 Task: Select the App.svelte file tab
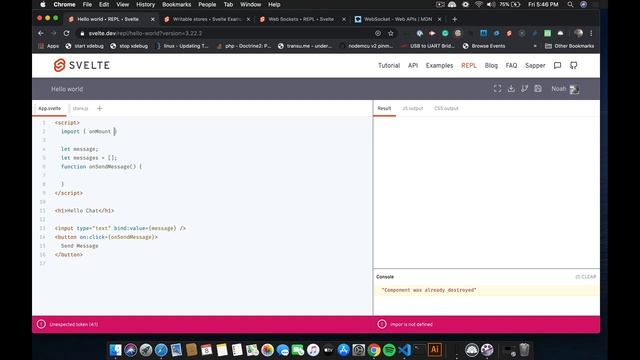(49, 109)
